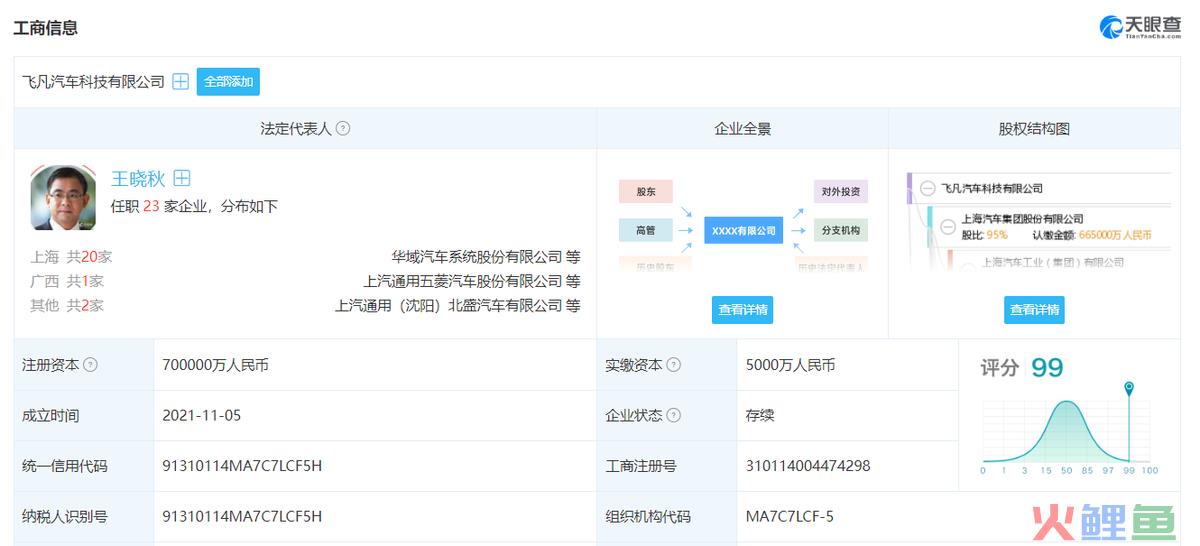The width and height of the screenshot is (1200, 546).
Task: Click the 天眼查 logo
Action: click(1140, 27)
